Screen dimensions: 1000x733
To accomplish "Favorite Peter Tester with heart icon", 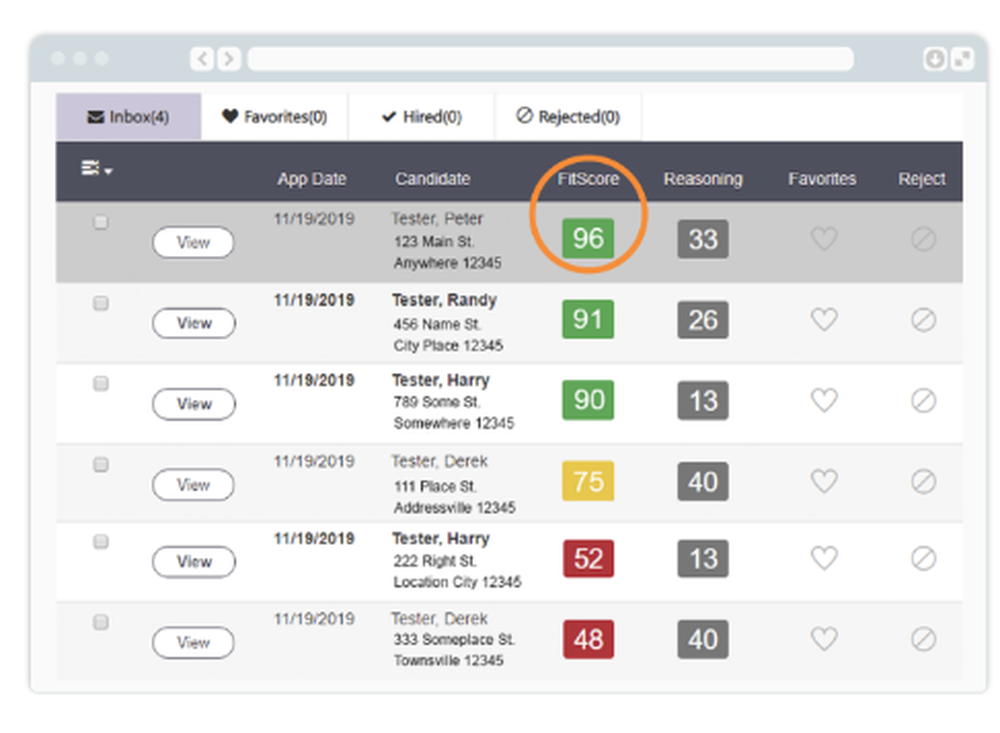I will coord(823,239).
